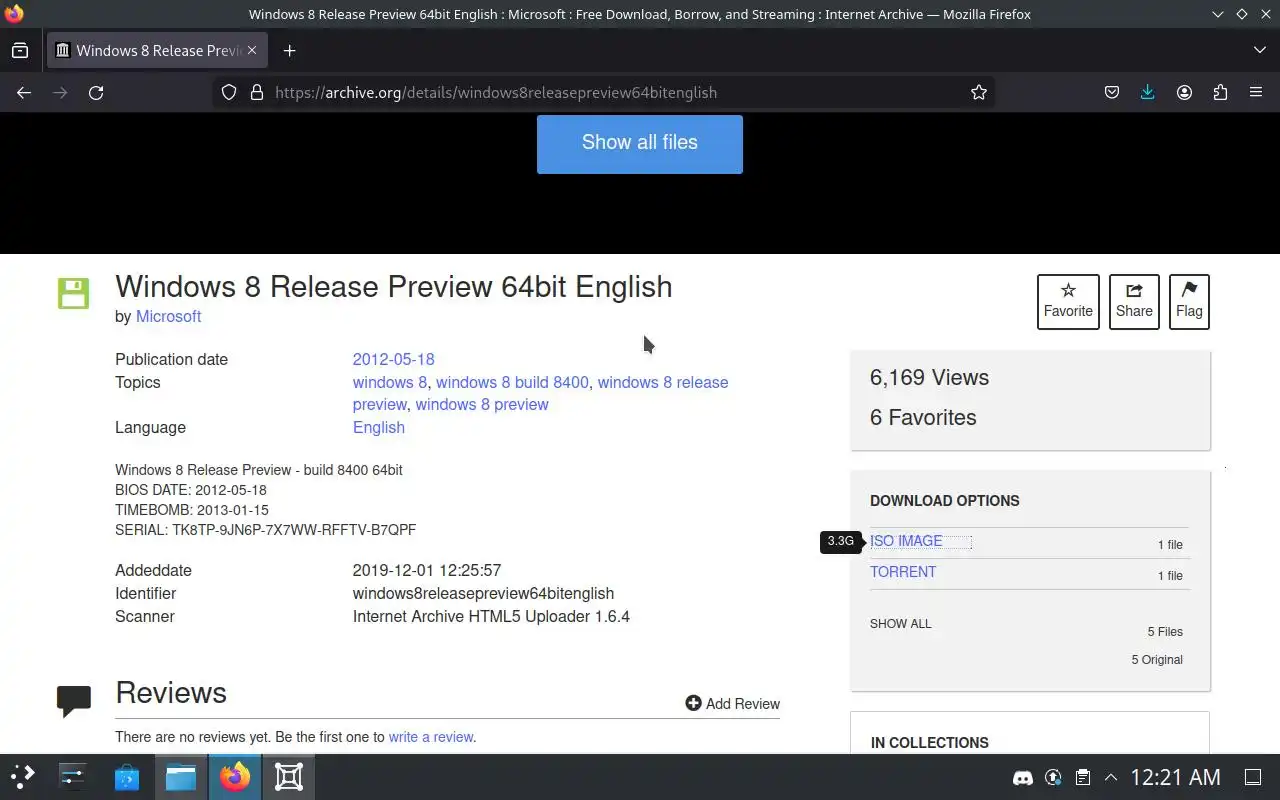Screen dimensions: 1280x800
Task: Click the write a review link
Action: click(x=431, y=737)
